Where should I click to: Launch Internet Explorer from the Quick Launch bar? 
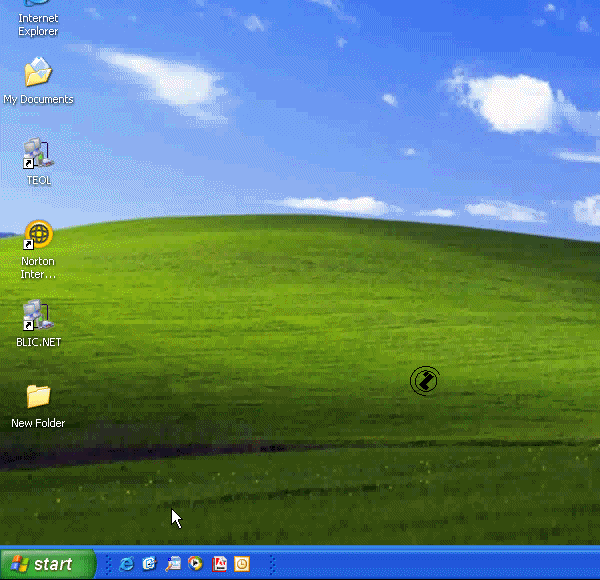click(x=126, y=564)
